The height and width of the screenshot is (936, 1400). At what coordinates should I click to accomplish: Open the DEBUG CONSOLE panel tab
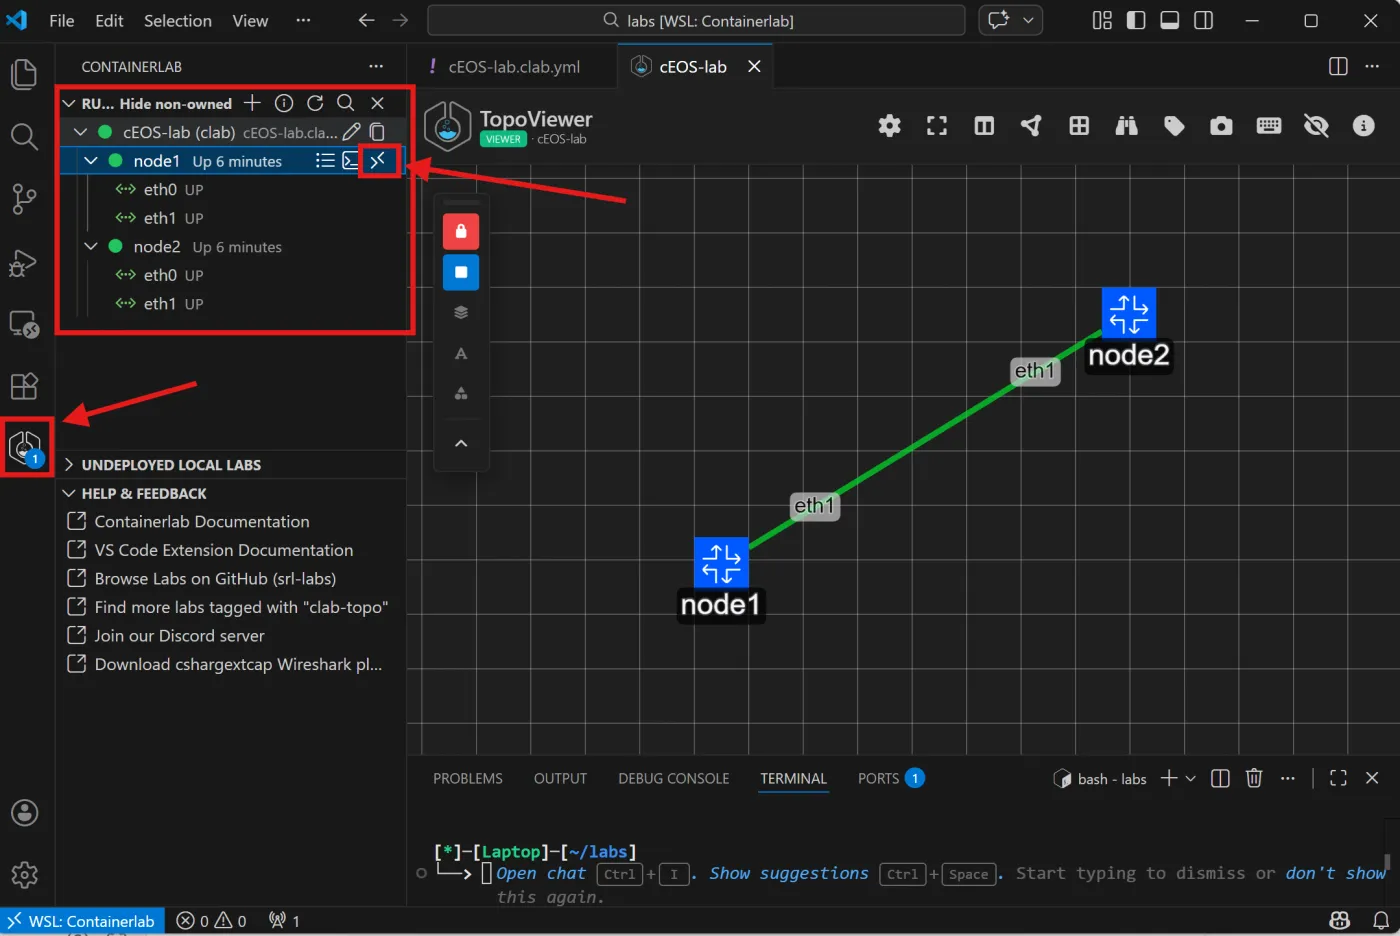coord(673,778)
